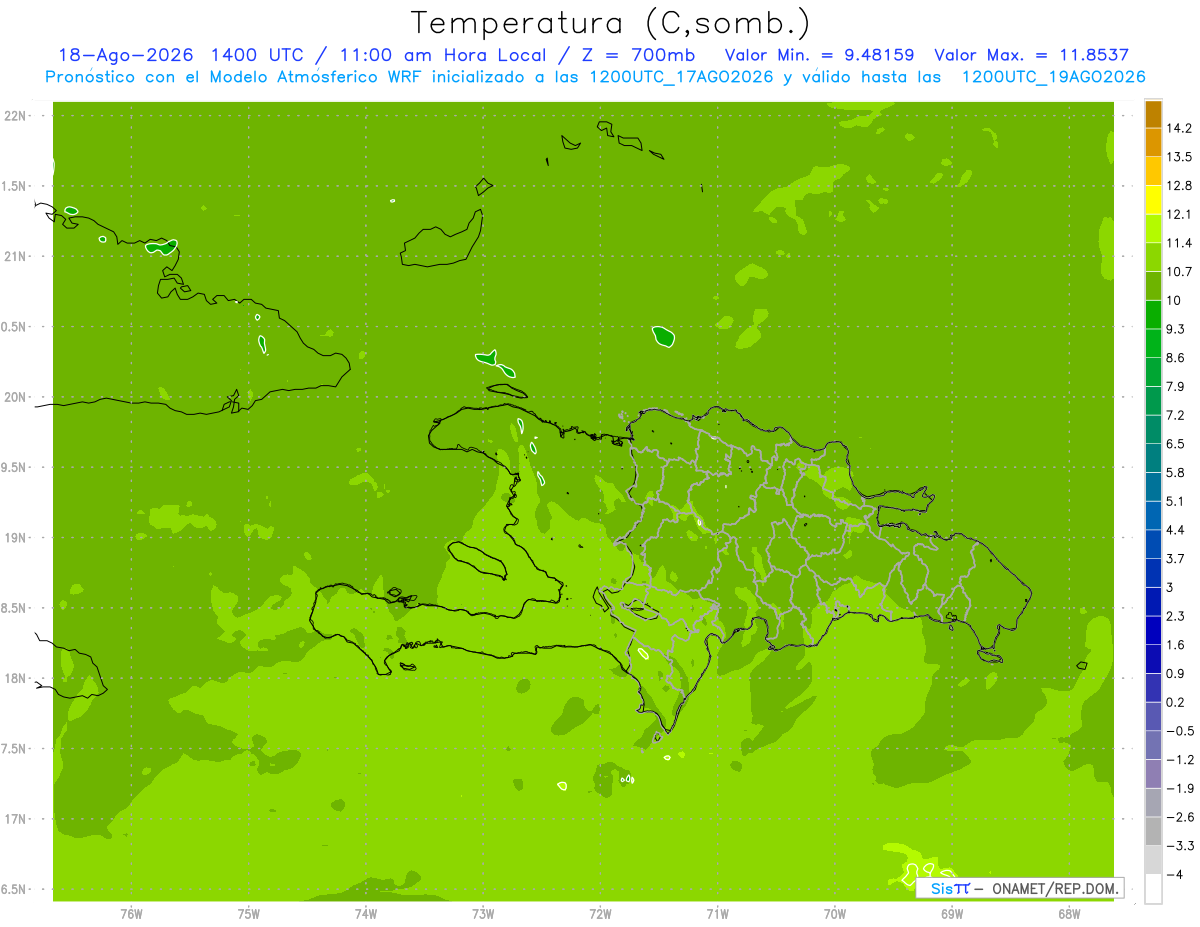The height and width of the screenshot is (927, 1200).
Task: Click '11:00 am Hora Local' text
Action: click(x=445, y=55)
